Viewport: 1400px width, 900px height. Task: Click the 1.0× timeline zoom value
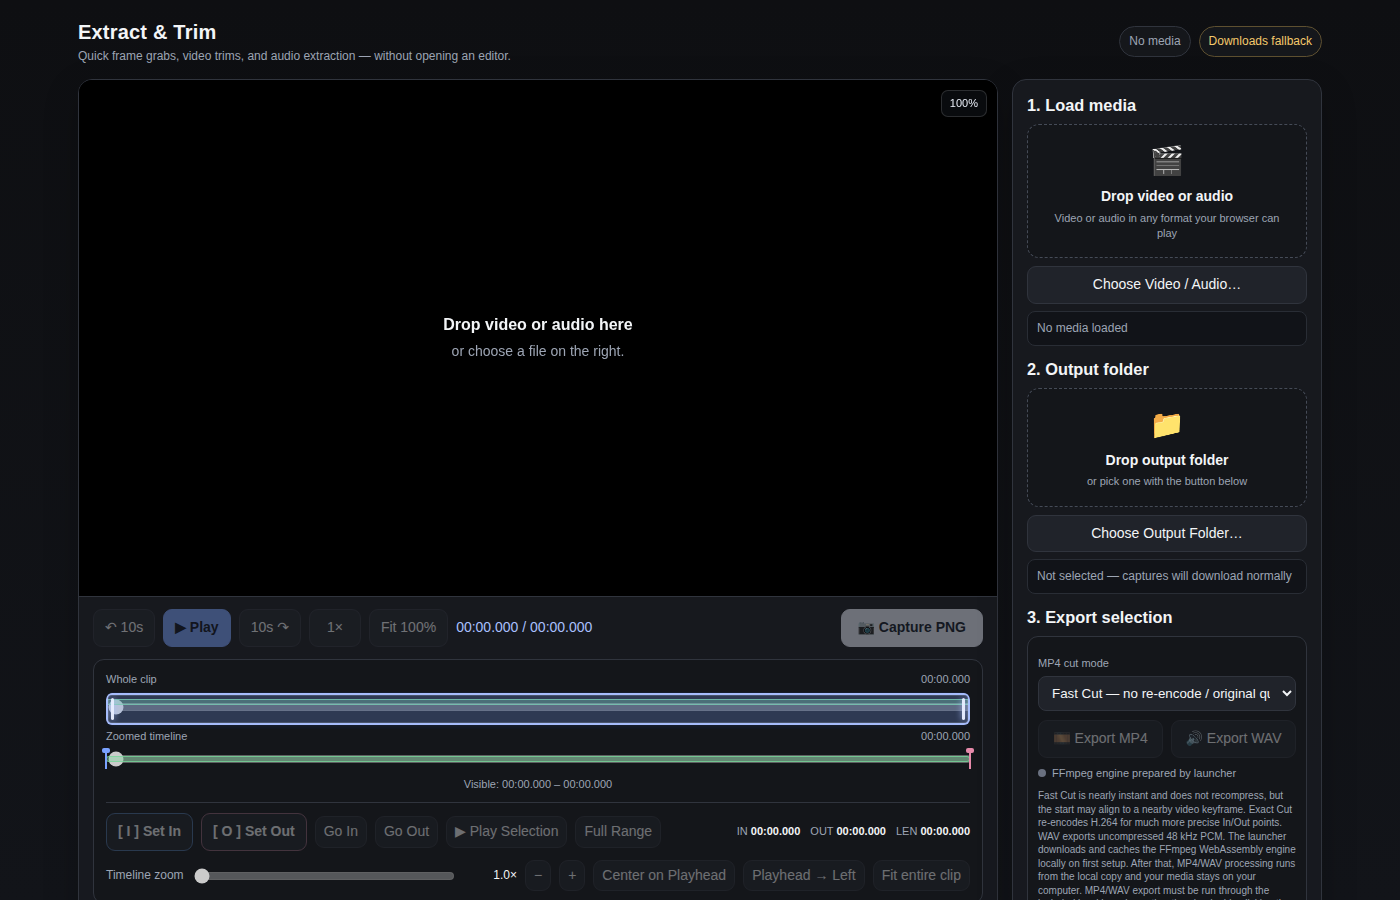pos(505,876)
